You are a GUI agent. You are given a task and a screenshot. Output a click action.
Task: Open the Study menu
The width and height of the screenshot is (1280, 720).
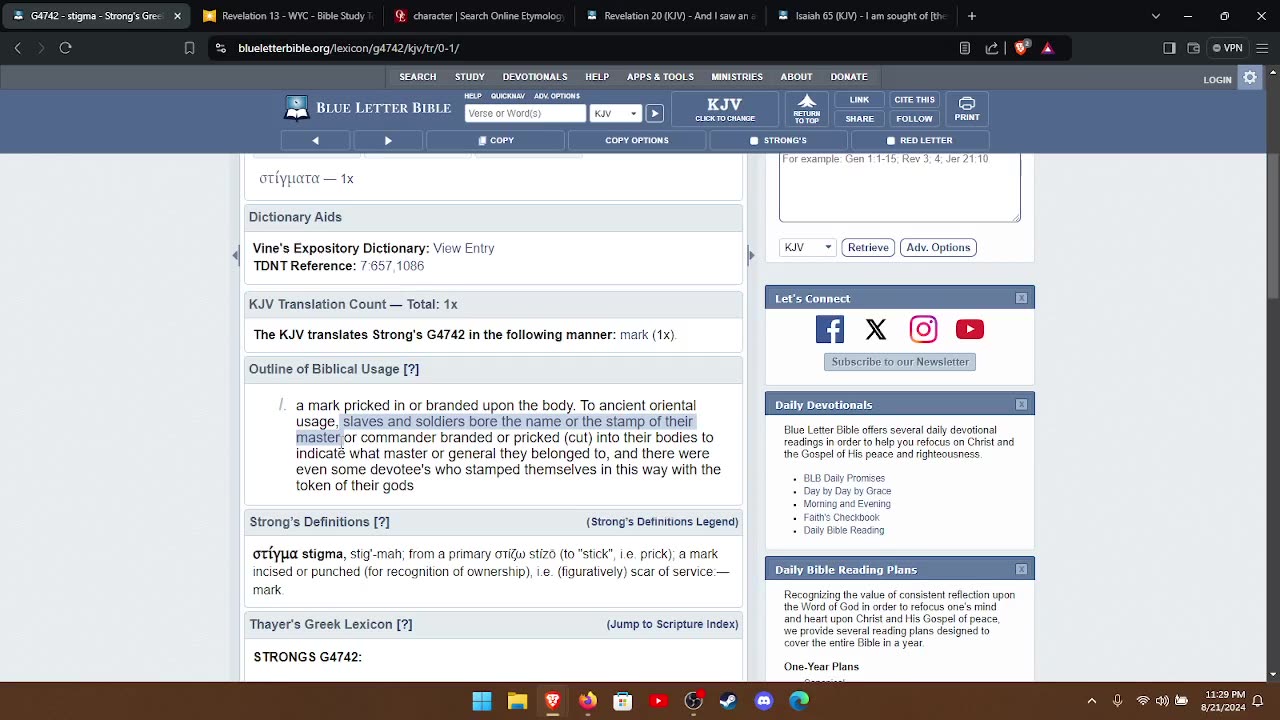point(470,77)
